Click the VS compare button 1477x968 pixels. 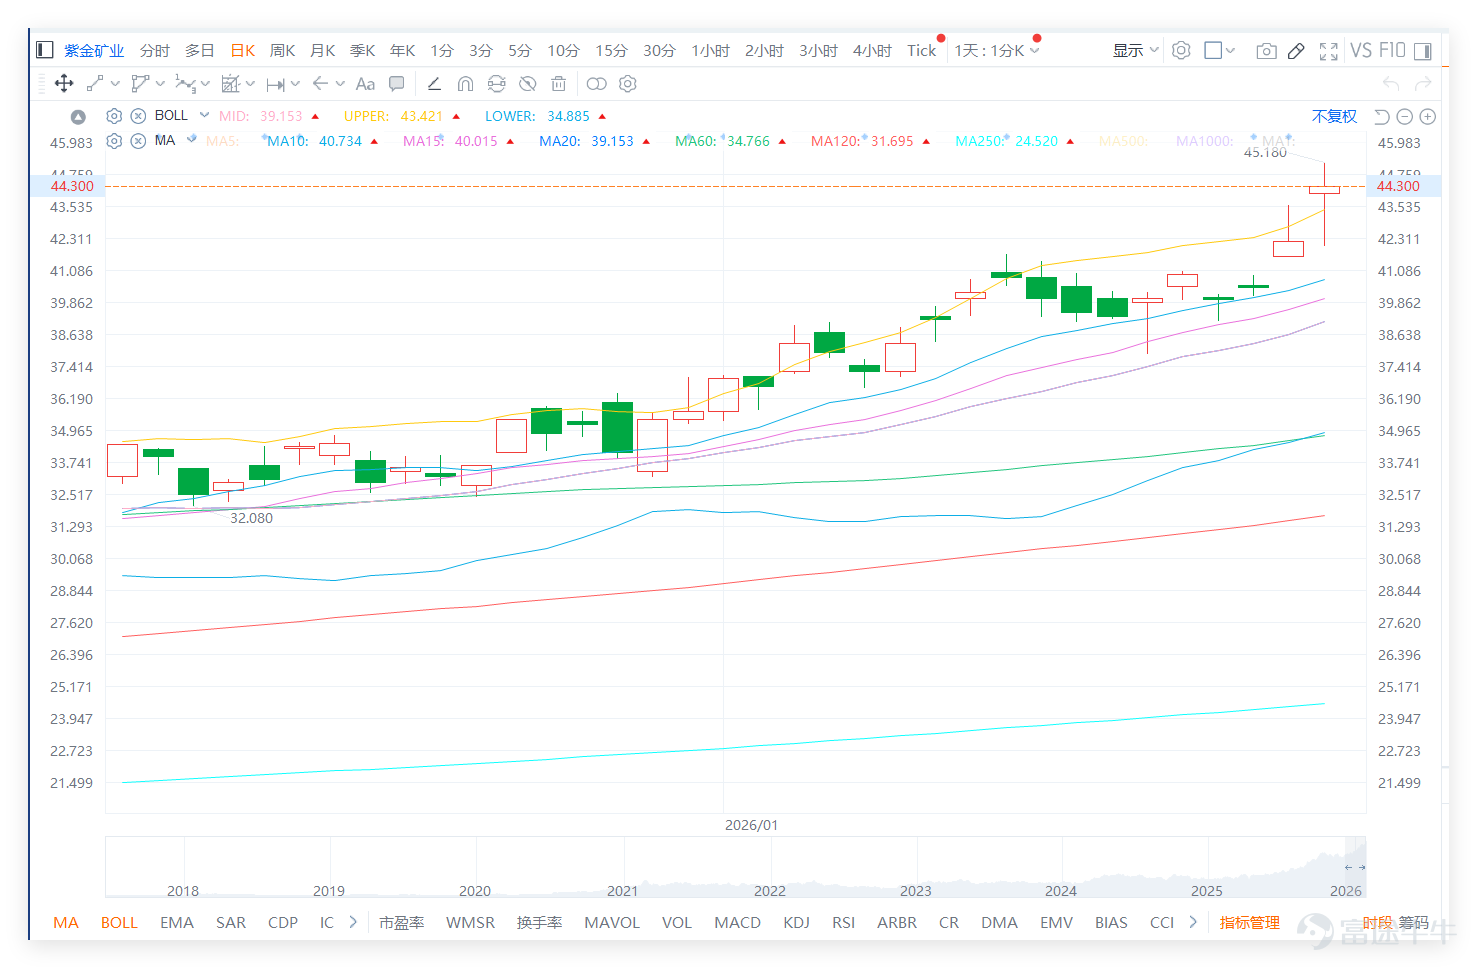pos(1360,50)
